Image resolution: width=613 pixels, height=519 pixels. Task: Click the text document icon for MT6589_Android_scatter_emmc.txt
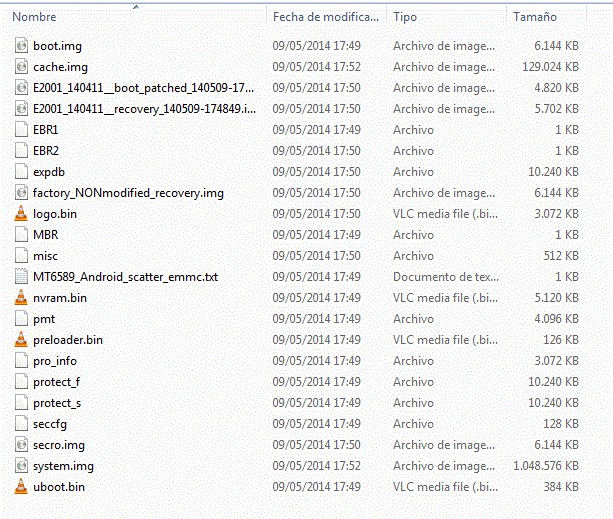coord(23,277)
